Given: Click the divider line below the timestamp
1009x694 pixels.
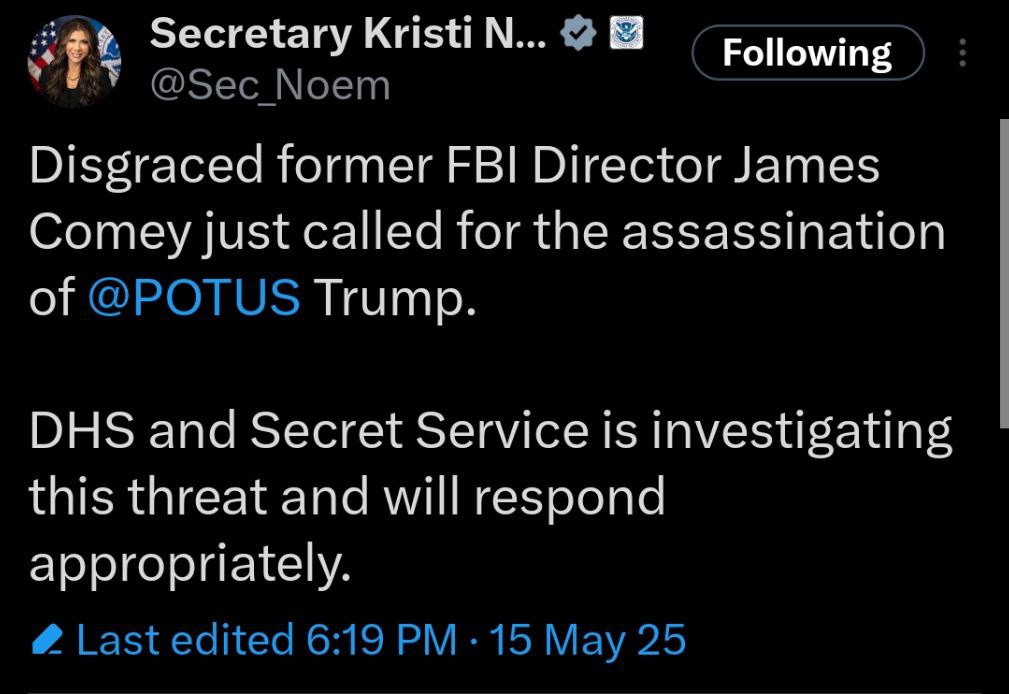Looking at the screenshot, I should tap(502, 692).
